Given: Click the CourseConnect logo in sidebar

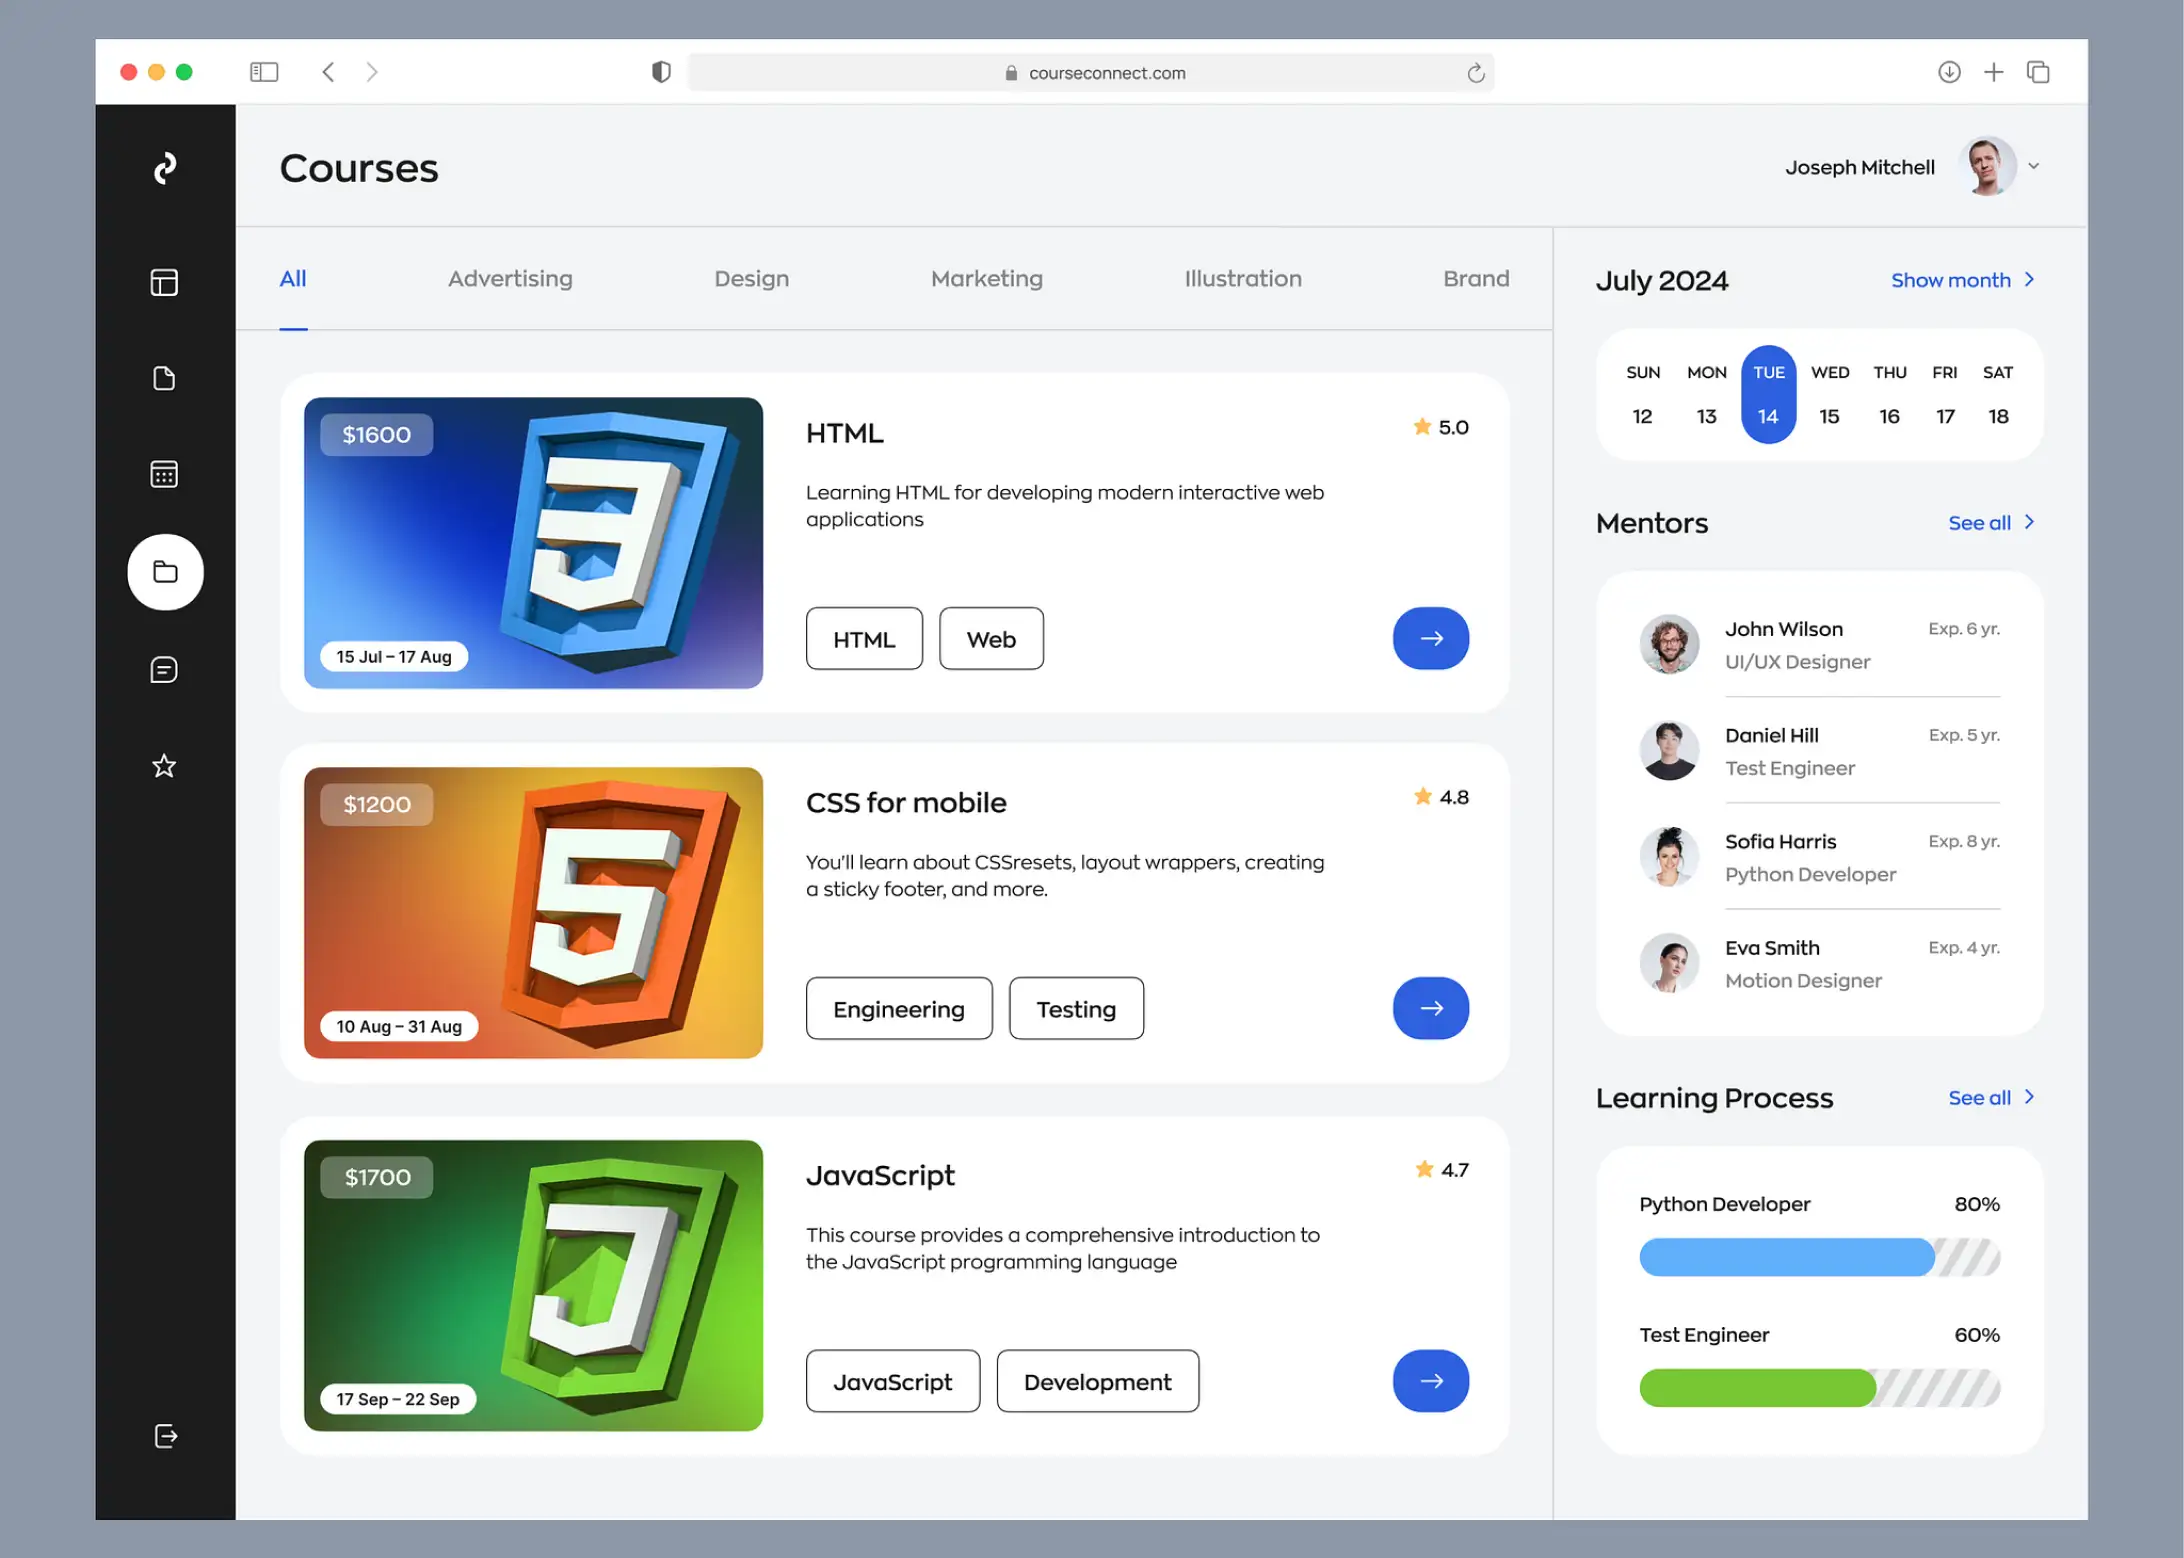Looking at the screenshot, I should [x=165, y=168].
